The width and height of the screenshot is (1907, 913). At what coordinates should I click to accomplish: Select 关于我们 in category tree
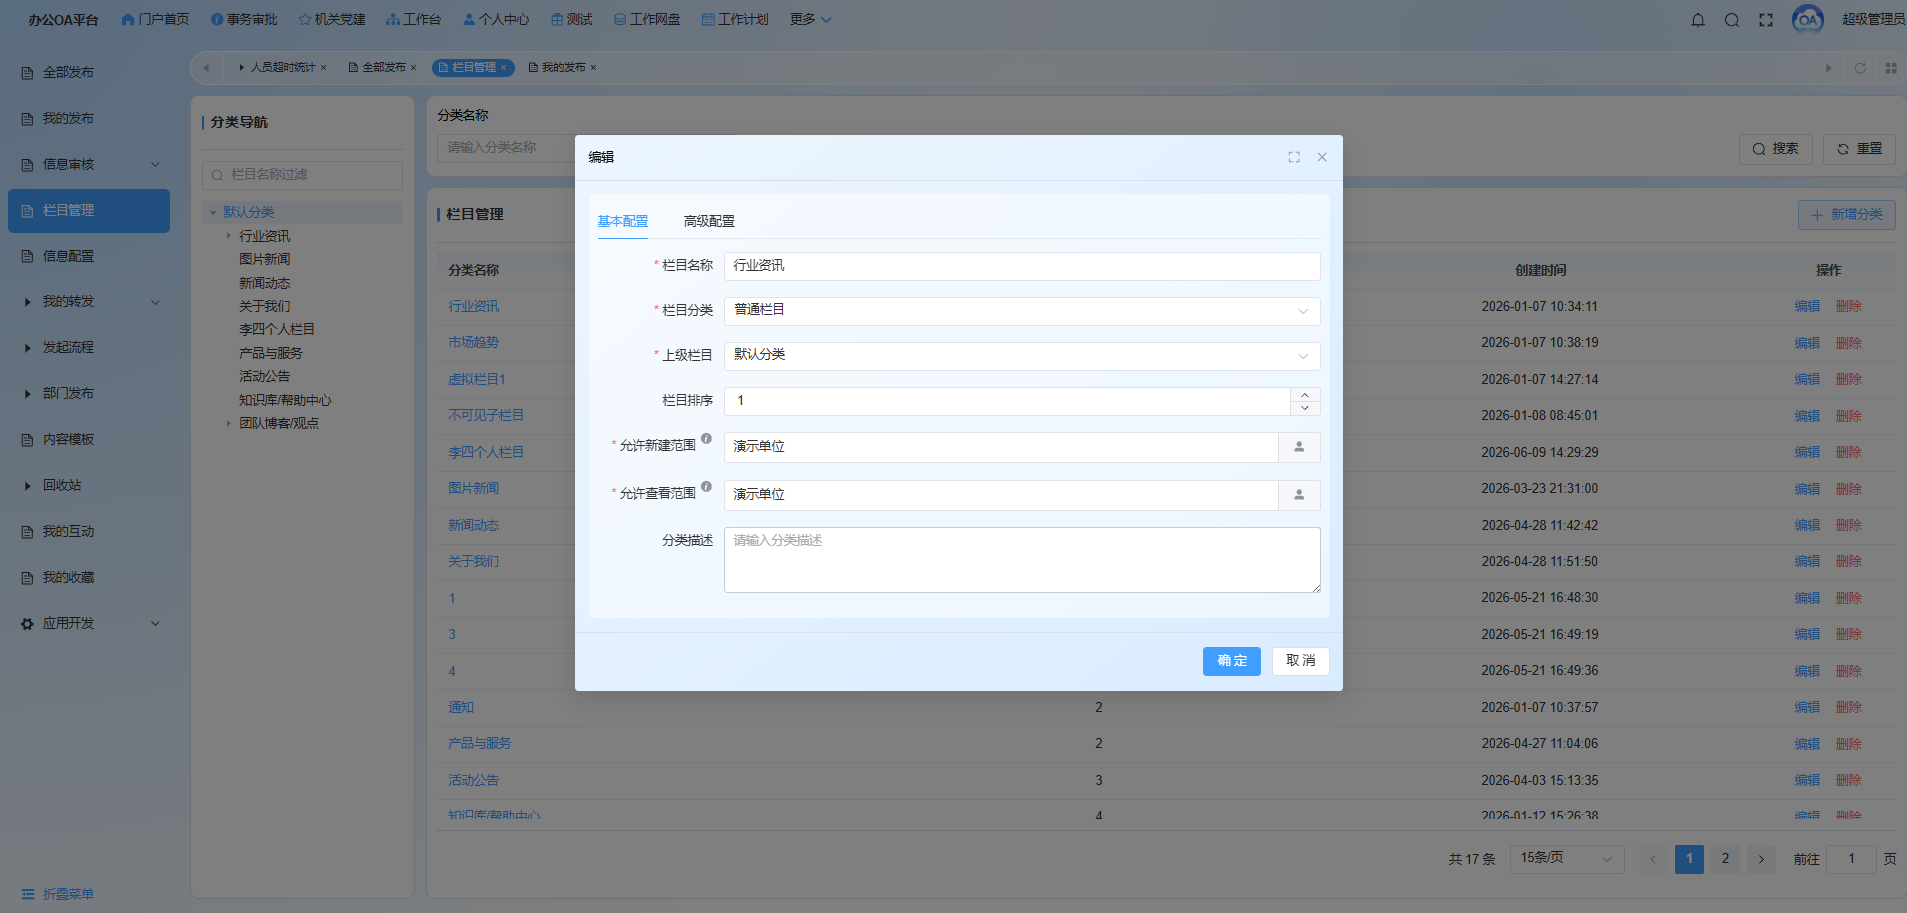pyautogui.click(x=264, y=307)
